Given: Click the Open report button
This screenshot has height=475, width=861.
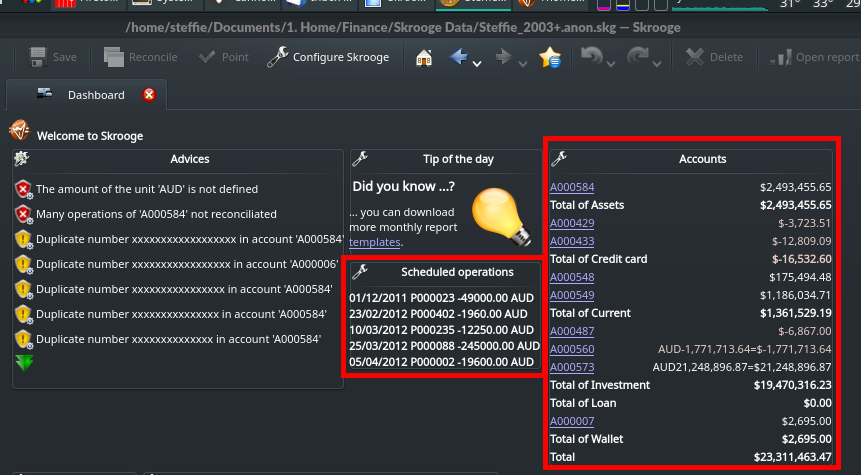Looking at the screenshot, I should pos(814,57).
